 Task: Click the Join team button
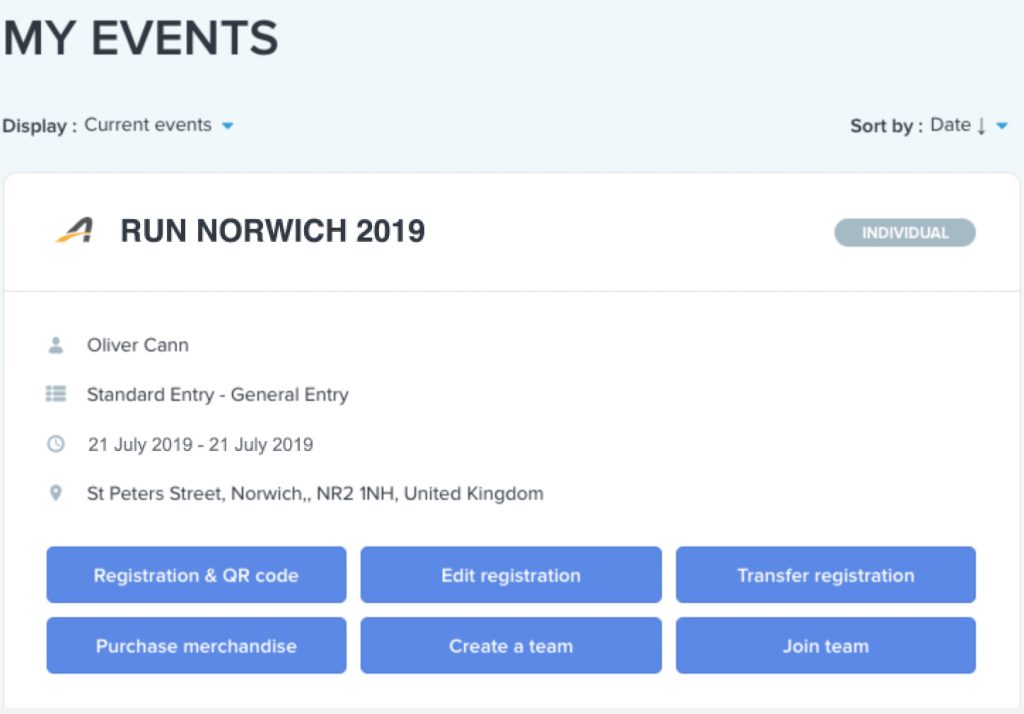[x=825, y=645]
